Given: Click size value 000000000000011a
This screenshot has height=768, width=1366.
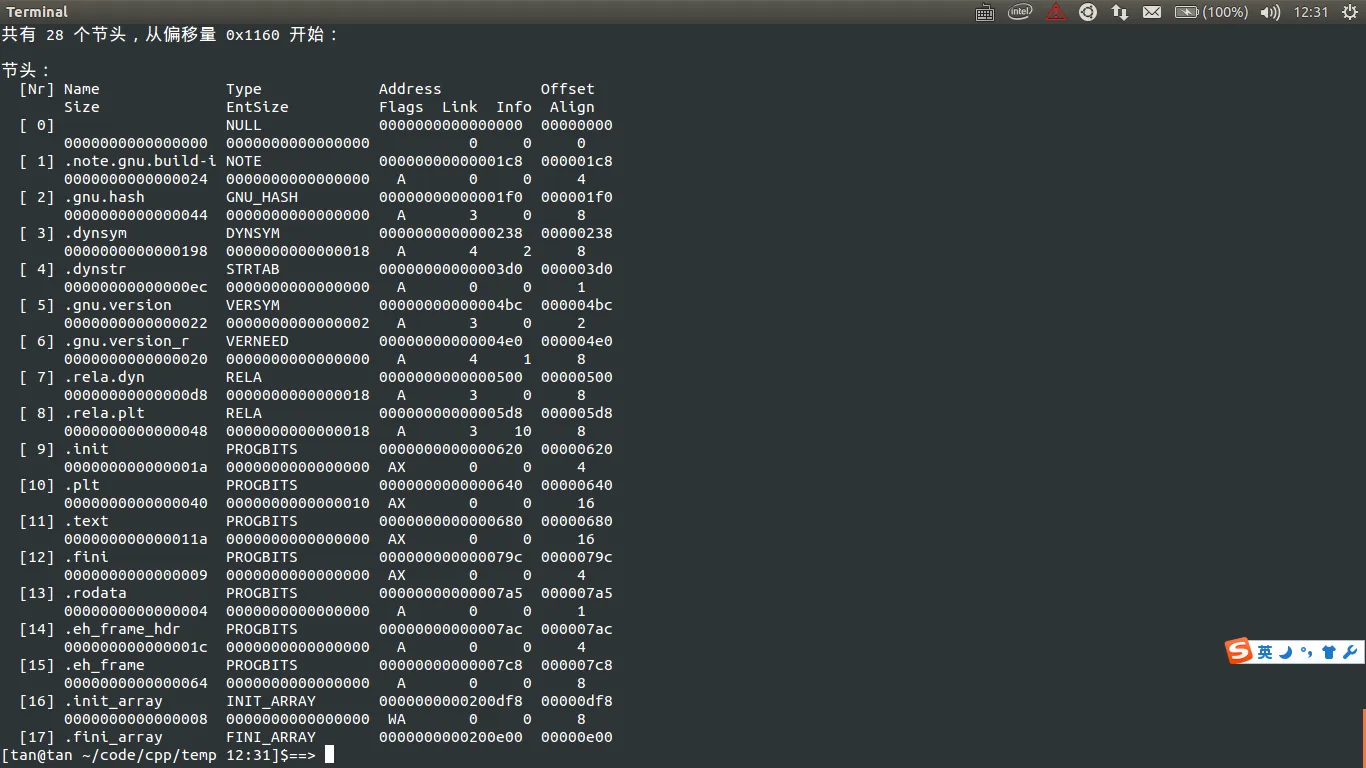Looking at the screenshot, I should 136,539.
